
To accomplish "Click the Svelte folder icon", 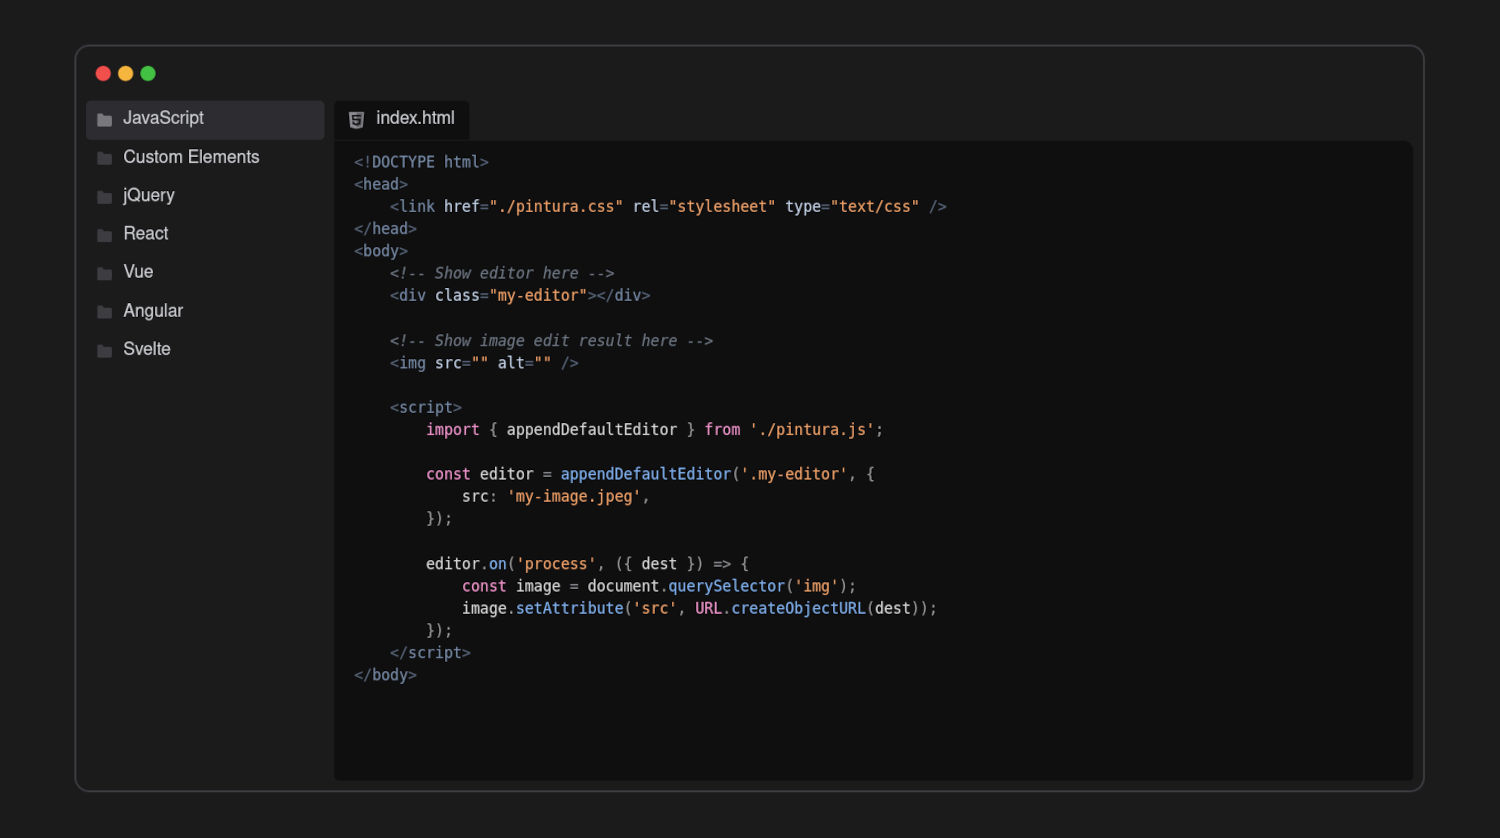I will [104, 350].
